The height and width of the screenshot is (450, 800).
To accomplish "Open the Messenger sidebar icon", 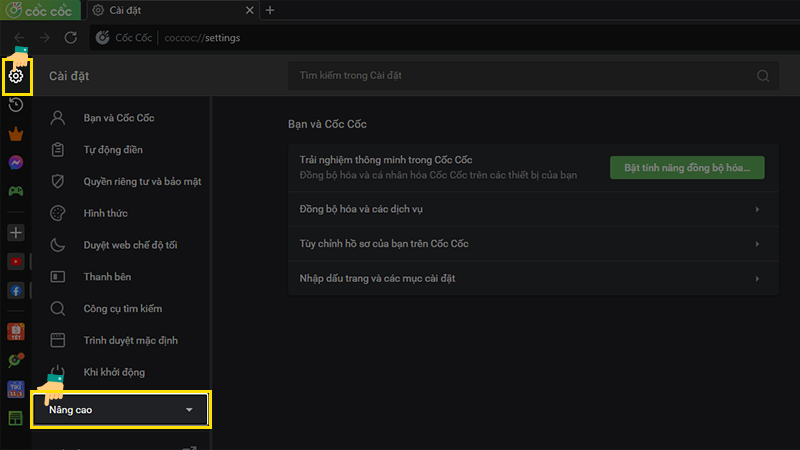I will click(x=16, y=162).
